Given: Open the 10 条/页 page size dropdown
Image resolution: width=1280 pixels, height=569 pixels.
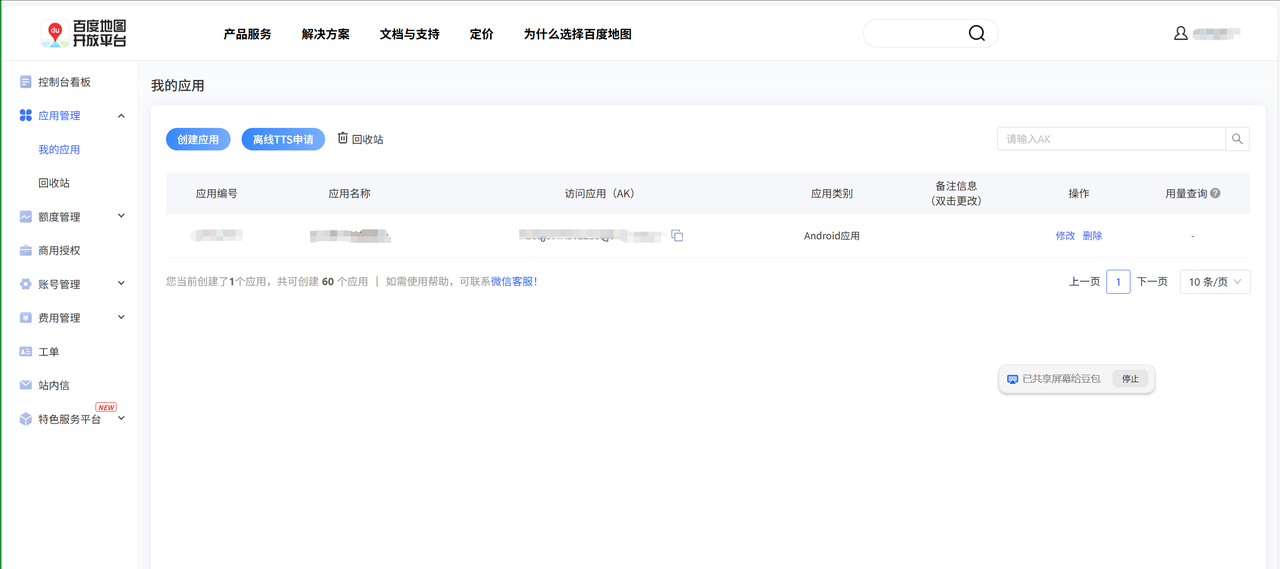Looking at the screenshot, I should tap(1215, 282).
